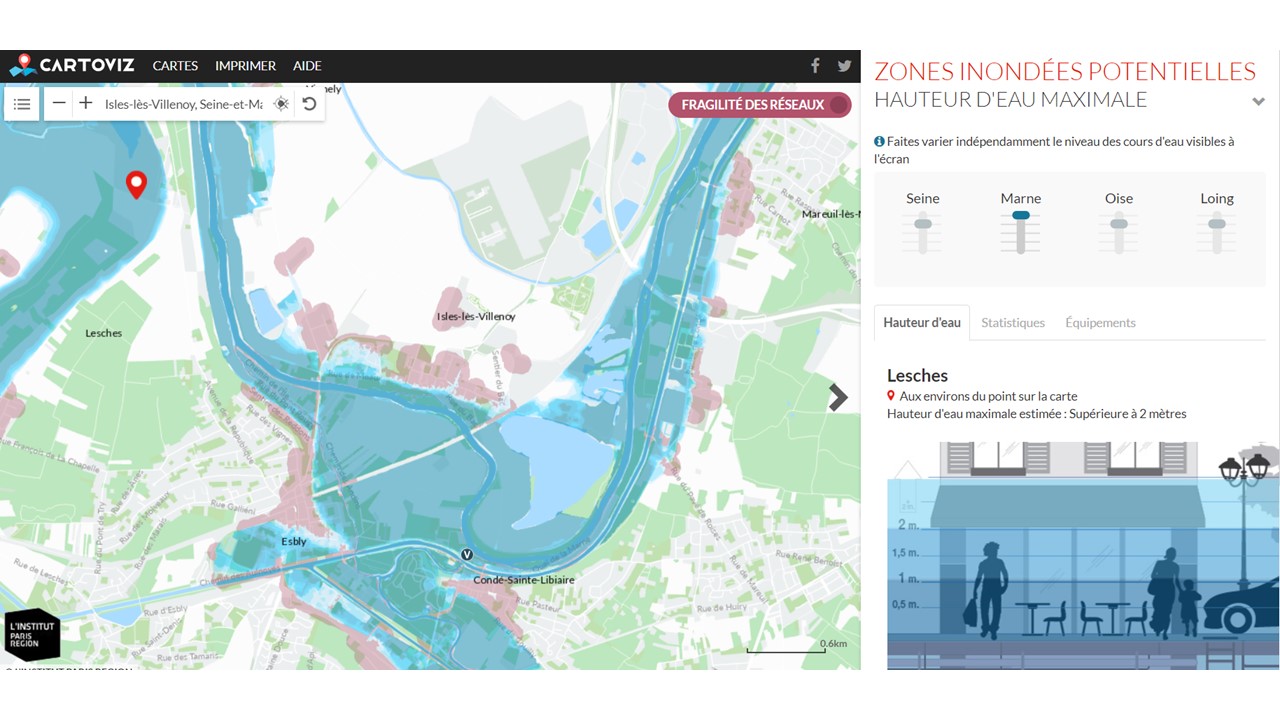Click the Hauteur d'eau maximale subtitle
Screen dimensions: 1280x720
click(x=1010, y=99)
